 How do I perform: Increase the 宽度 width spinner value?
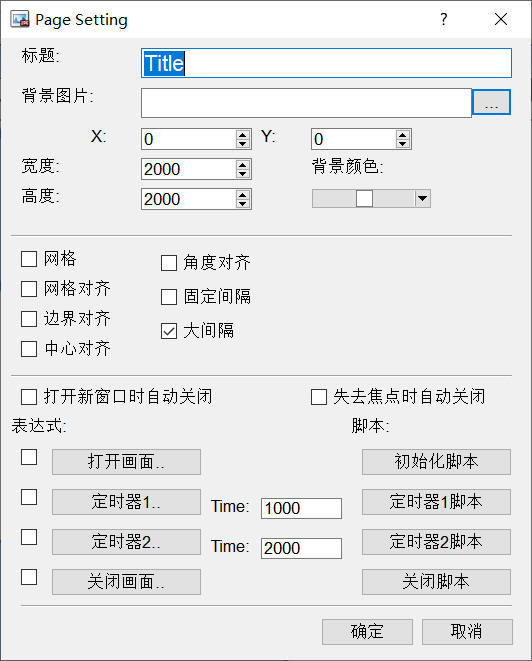242,165
